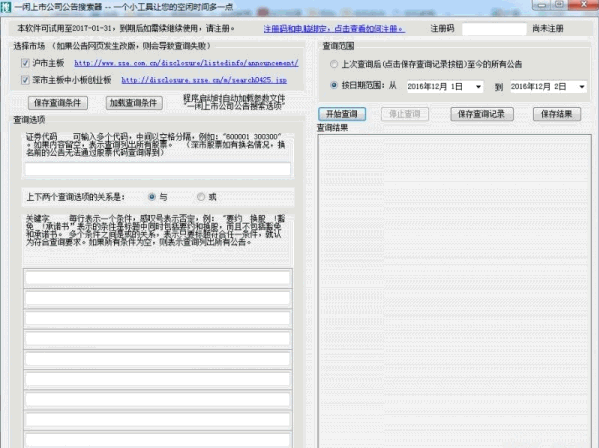Click inside the 查询结果 results list
Screen dimensions: 599x448
click(455, 290)
